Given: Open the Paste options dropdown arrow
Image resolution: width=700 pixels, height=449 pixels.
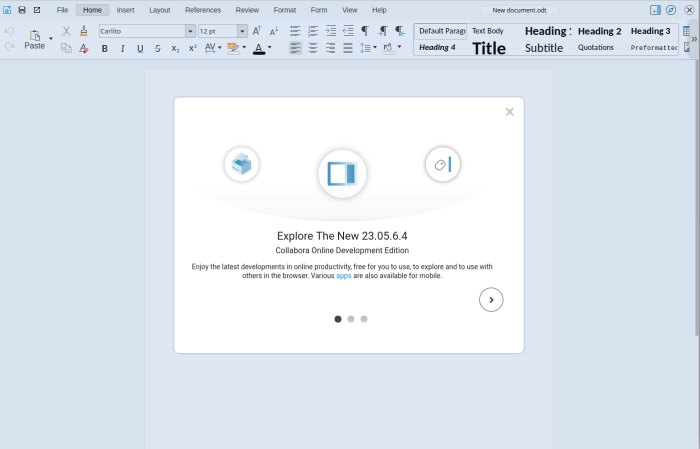Looking at the screenshot, I should coord(51,38).
